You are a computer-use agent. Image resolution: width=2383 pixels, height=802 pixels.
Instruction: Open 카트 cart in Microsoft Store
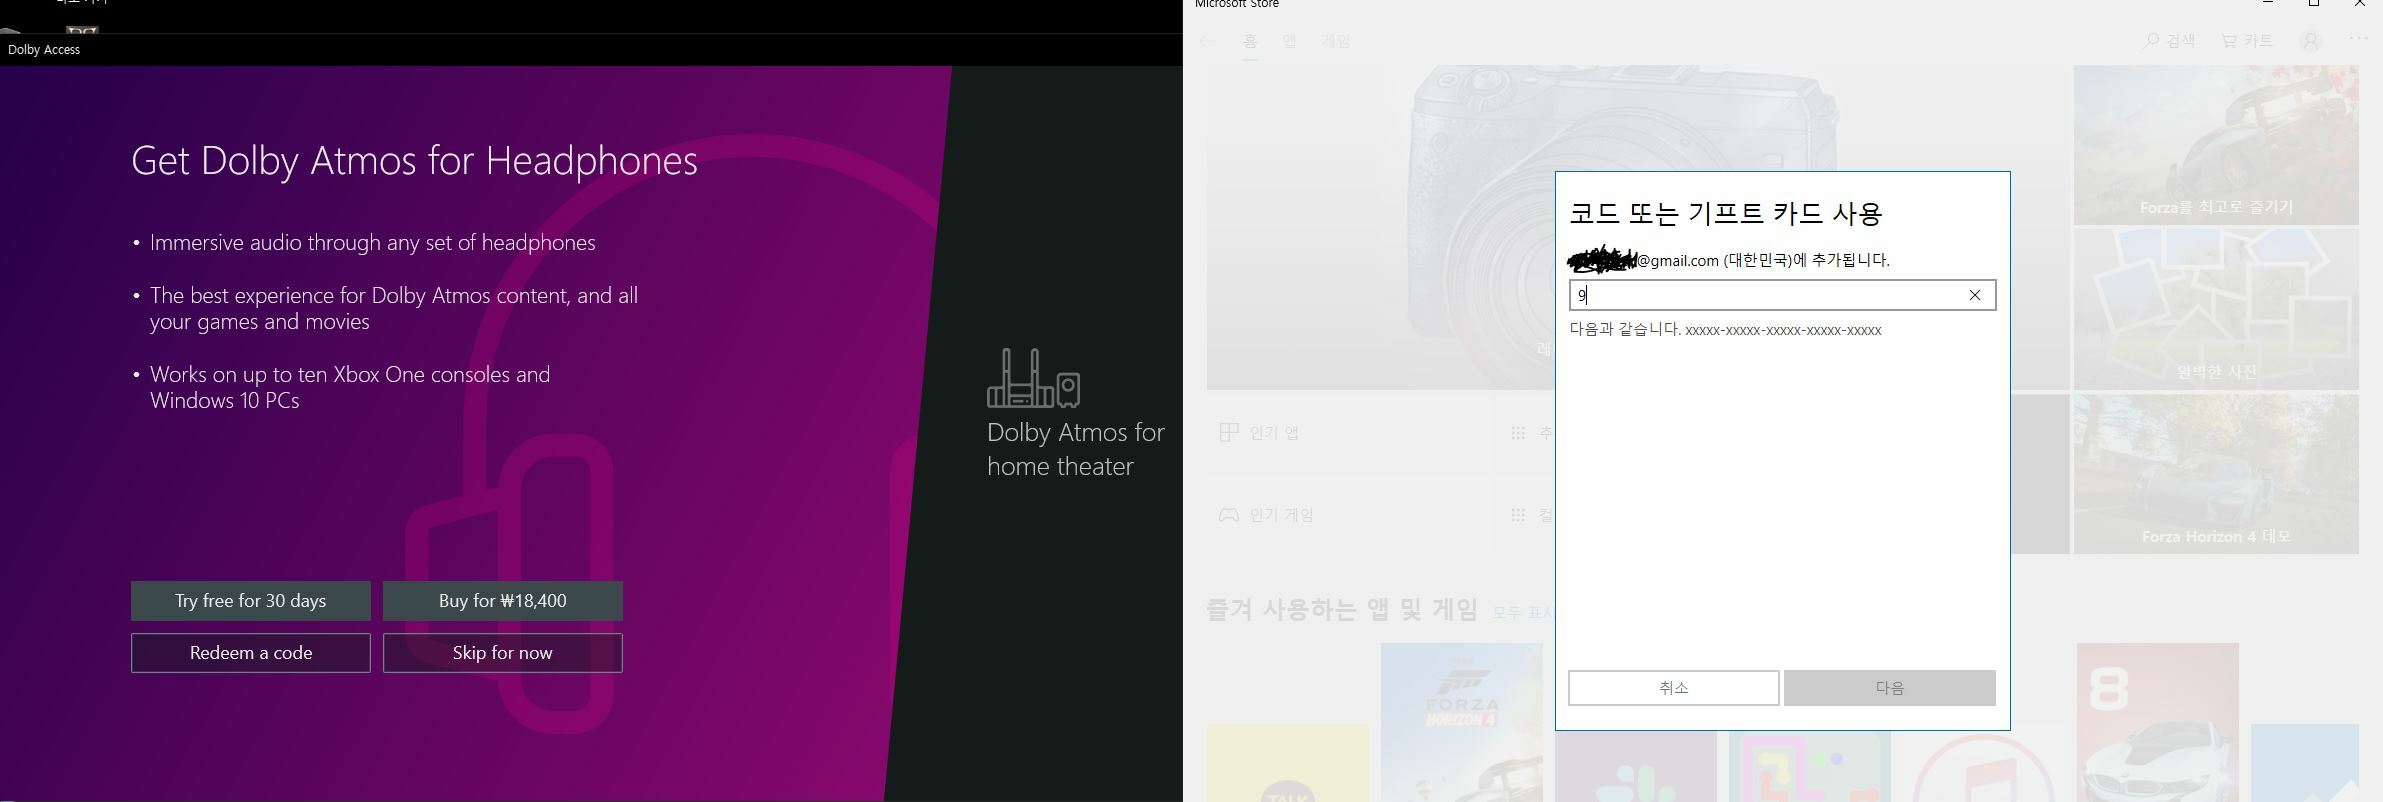(x=2248, y=41)
